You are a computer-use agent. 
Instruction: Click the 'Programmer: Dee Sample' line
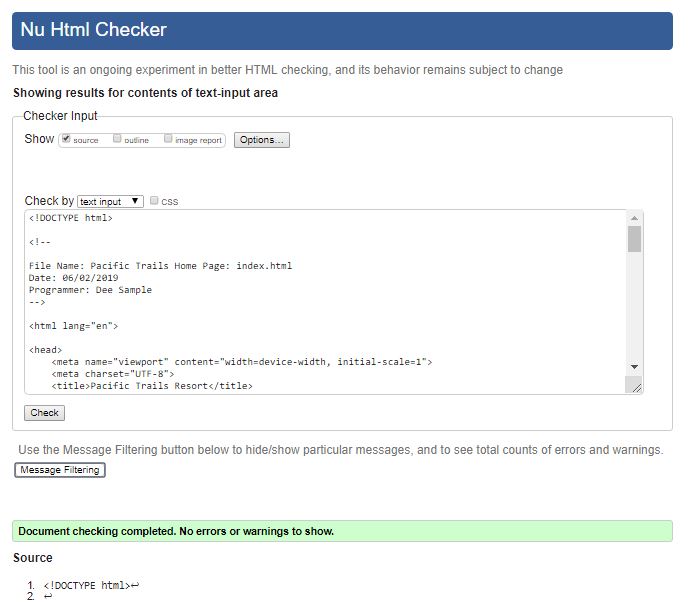(x=90, y=290)
